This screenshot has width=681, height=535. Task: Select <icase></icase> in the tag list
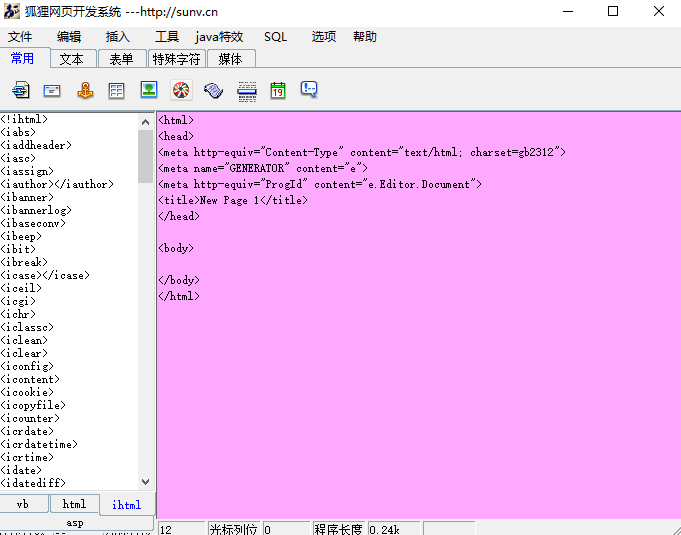click(x=45, y=275)
